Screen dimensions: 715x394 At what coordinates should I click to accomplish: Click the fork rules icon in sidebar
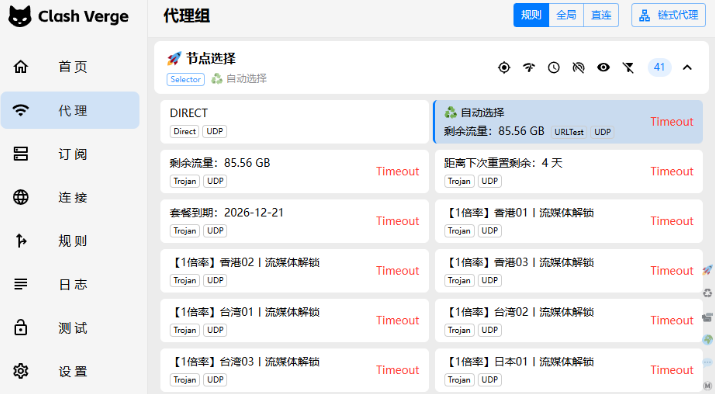tap(21, 240)
